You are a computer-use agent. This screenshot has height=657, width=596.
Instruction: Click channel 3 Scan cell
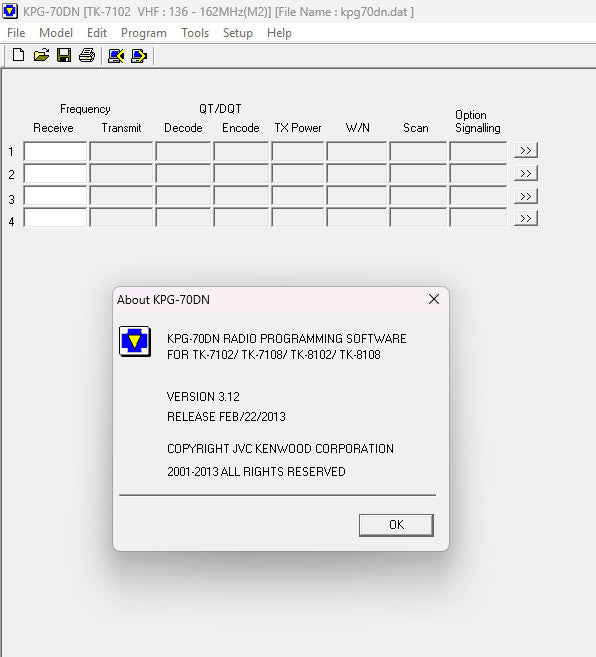click(418, 196)
